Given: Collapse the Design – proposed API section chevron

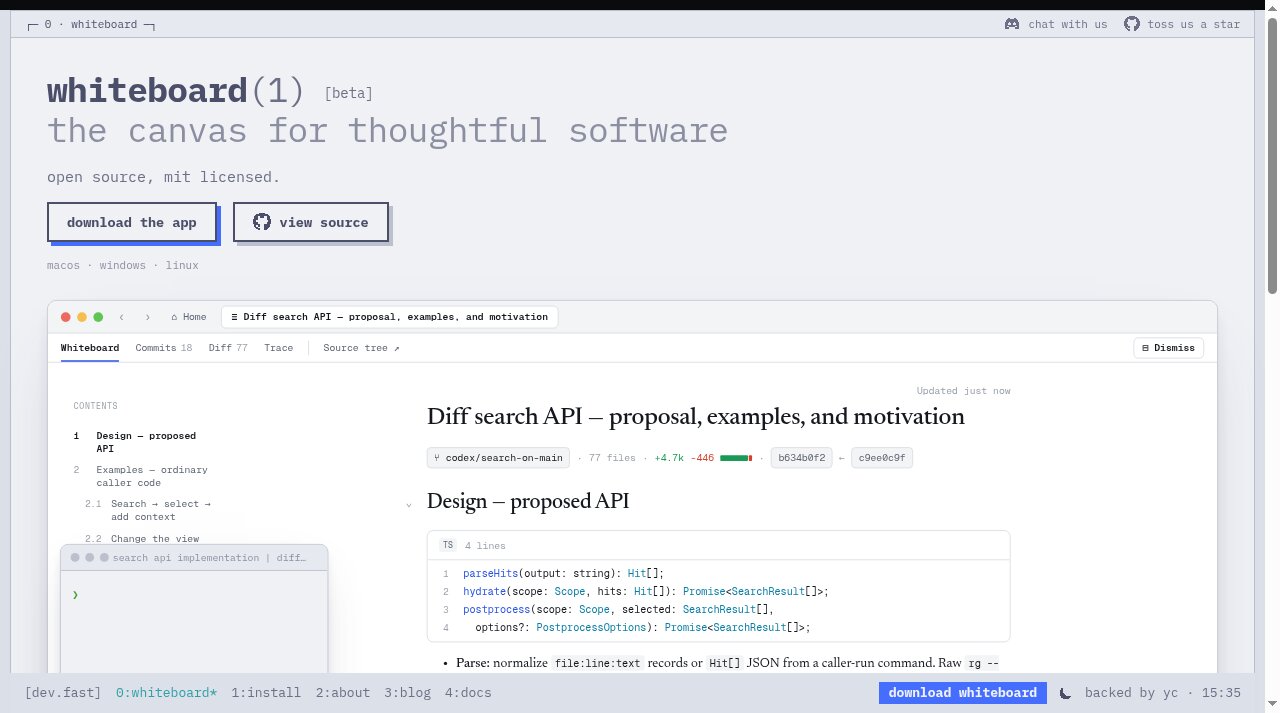Looking at the screenshot, I should pyautogui.click(x=409, y=505).
